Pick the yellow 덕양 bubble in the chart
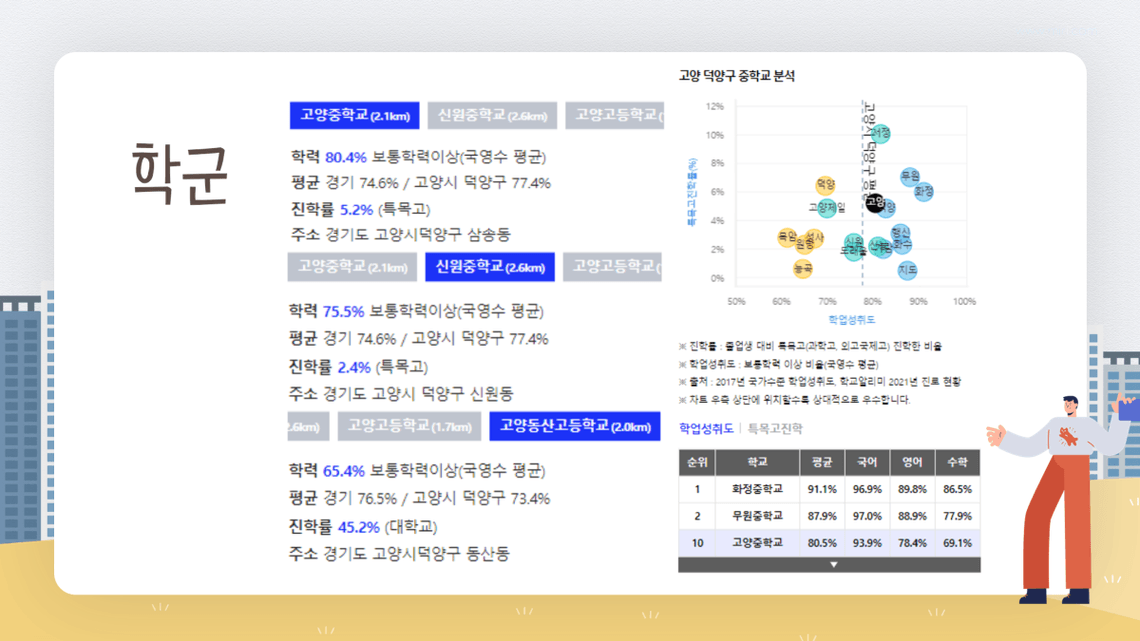This screenshot has height=641, width=1140. 825,185
